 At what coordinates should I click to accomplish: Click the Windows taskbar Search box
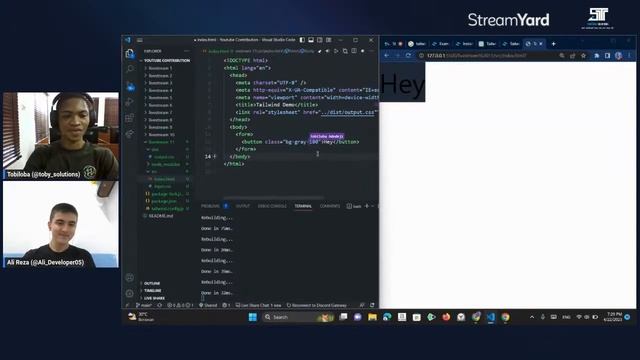point(298,317)
